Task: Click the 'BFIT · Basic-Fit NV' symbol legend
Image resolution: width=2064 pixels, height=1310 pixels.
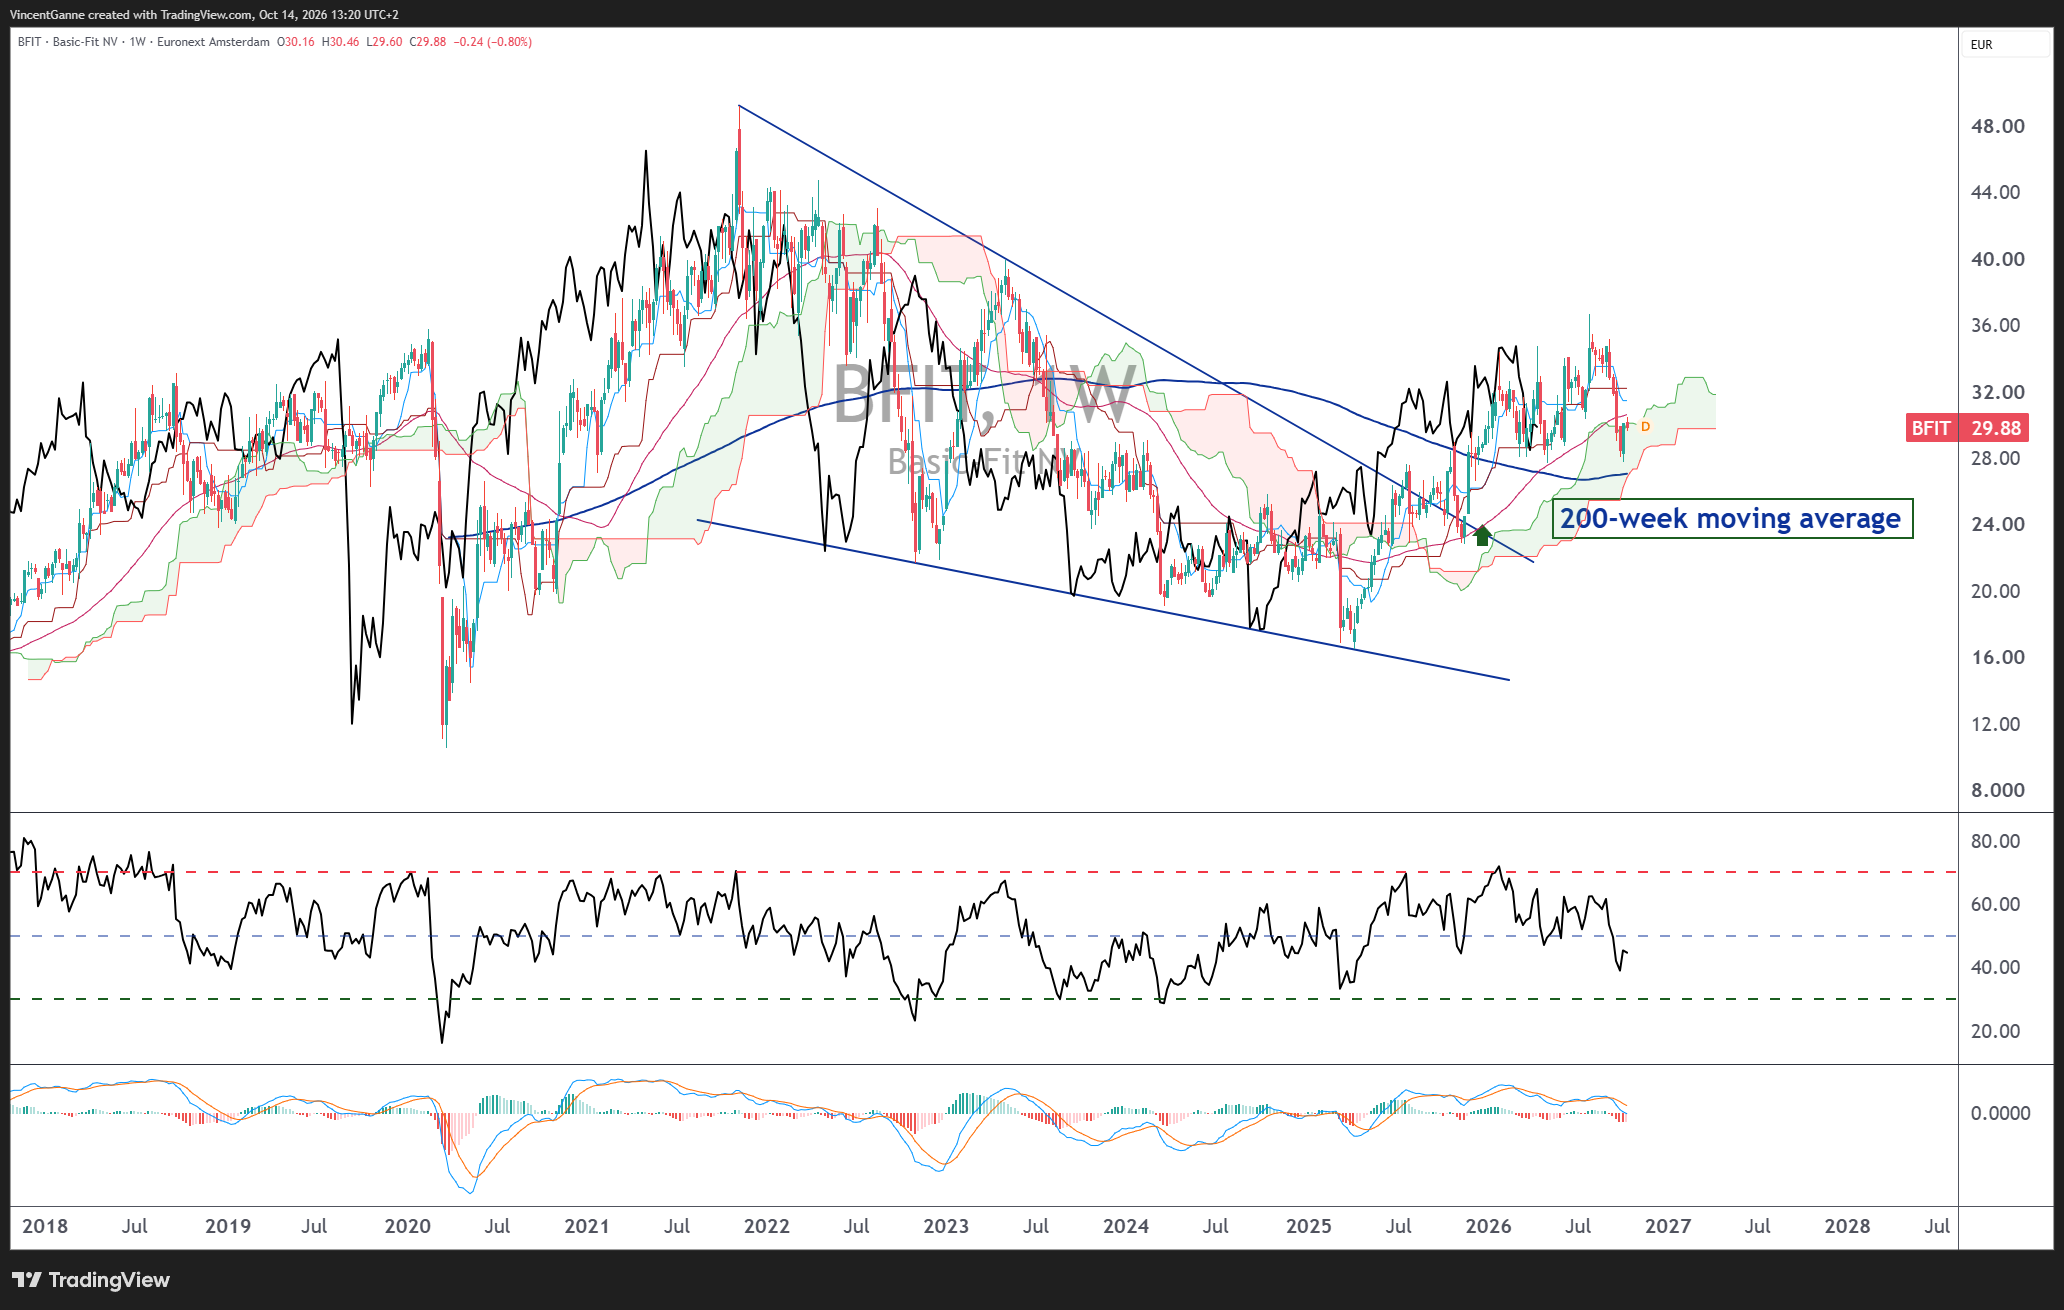Action: coord(68,42)
